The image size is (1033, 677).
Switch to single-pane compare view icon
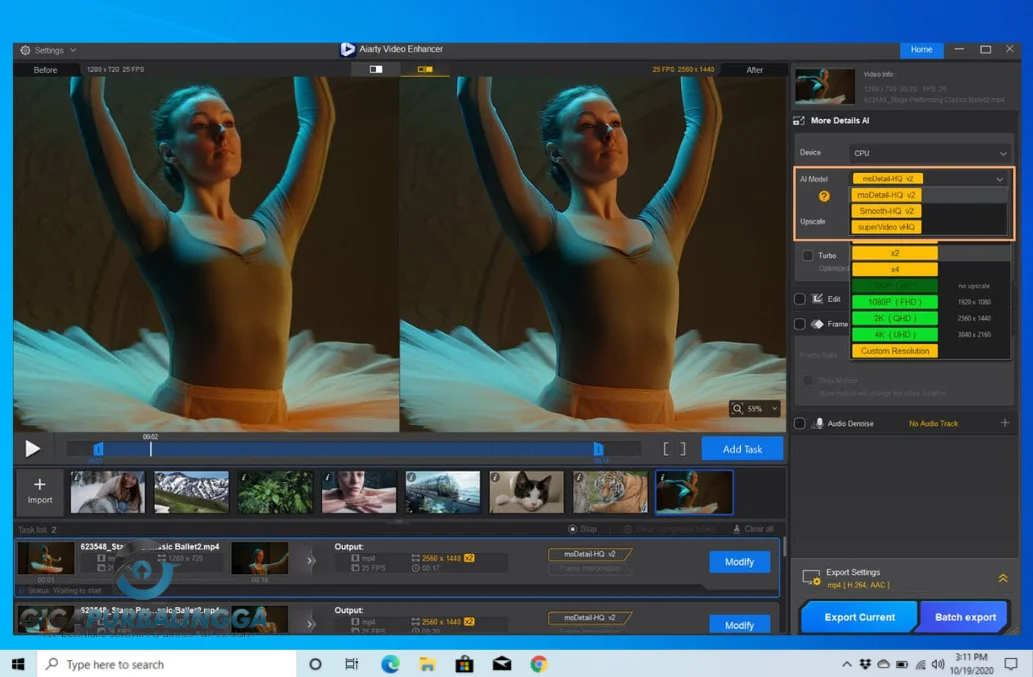click(376, 69)
